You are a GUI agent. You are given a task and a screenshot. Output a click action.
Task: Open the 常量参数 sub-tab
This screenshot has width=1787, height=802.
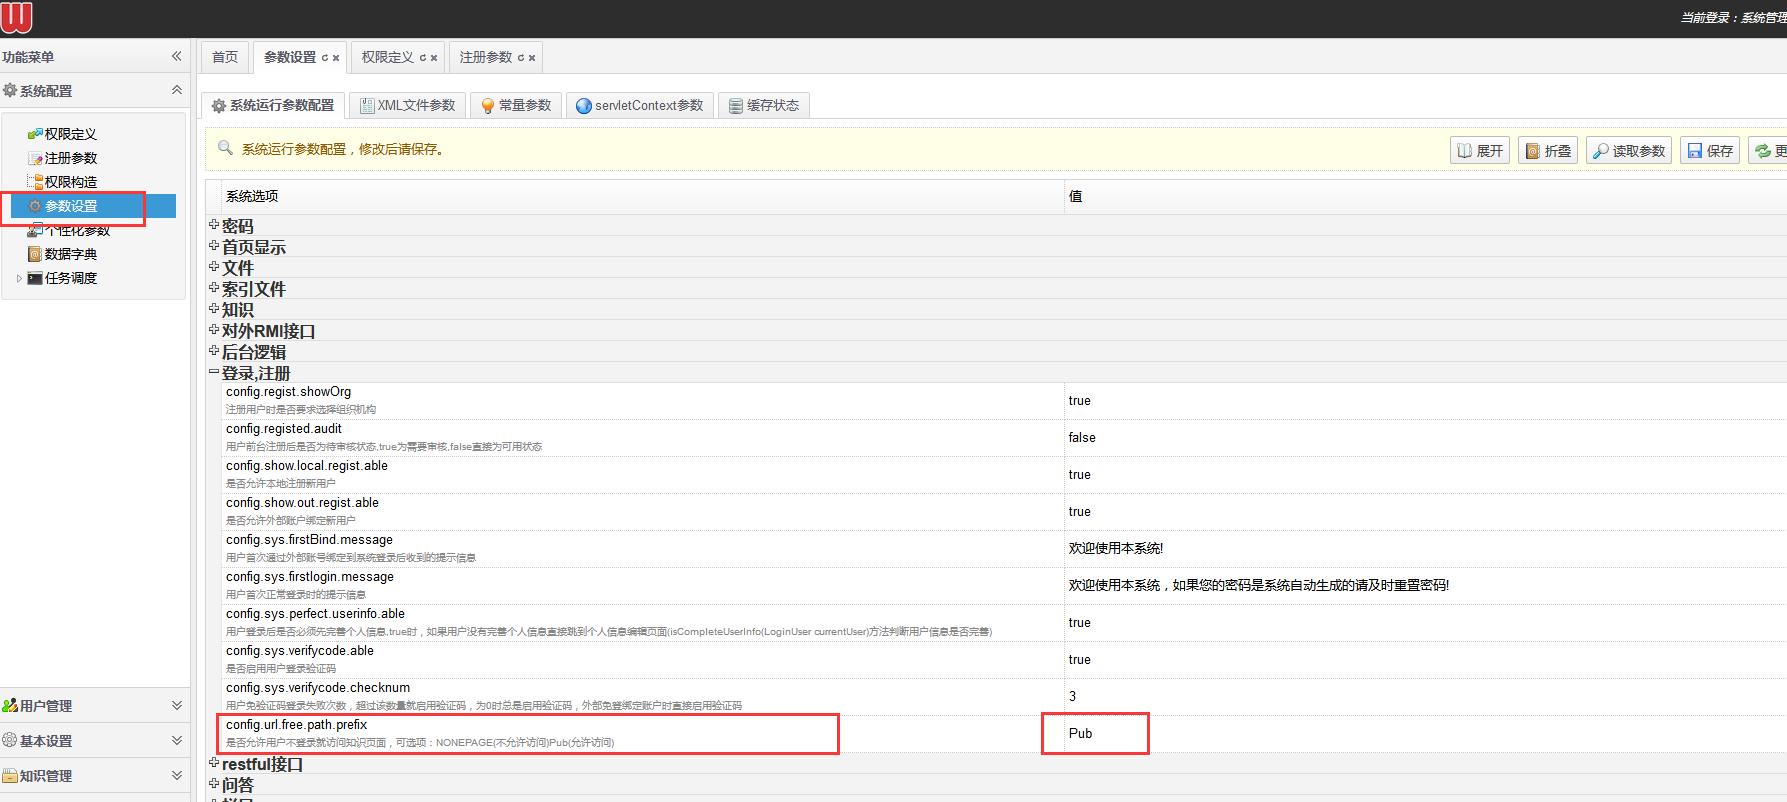pyautogui.click(x=515, y=105)
